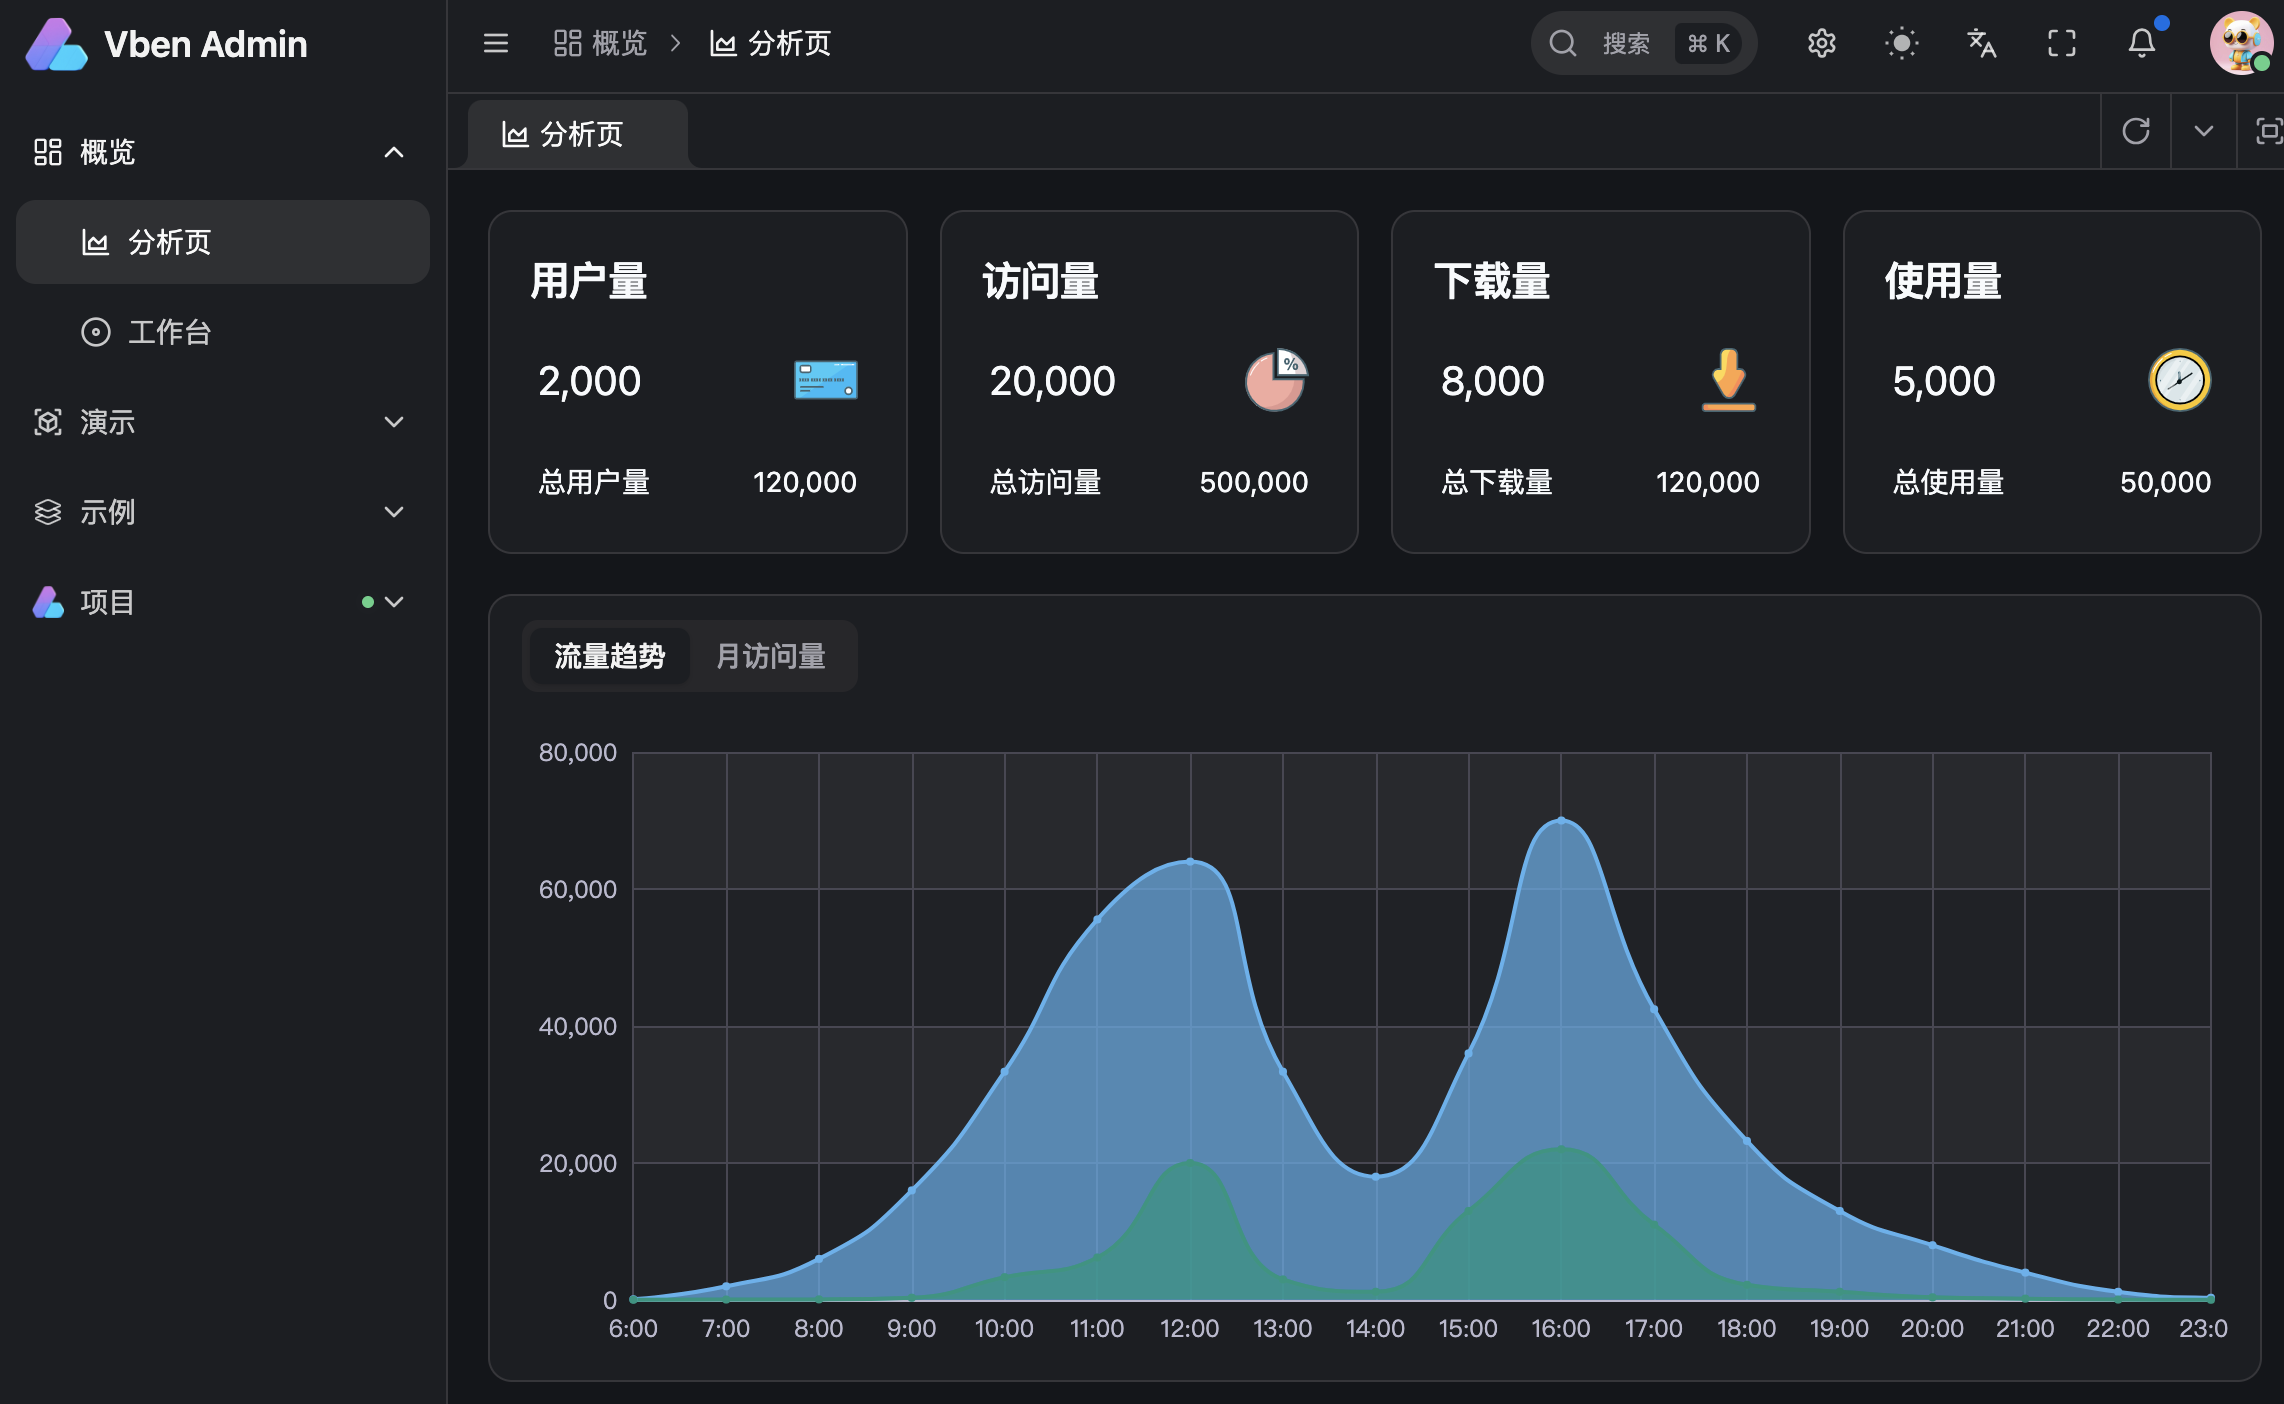Refresh the current tab with the reload icon
Screen dimensions: 2284x1404
point(2136,131)
